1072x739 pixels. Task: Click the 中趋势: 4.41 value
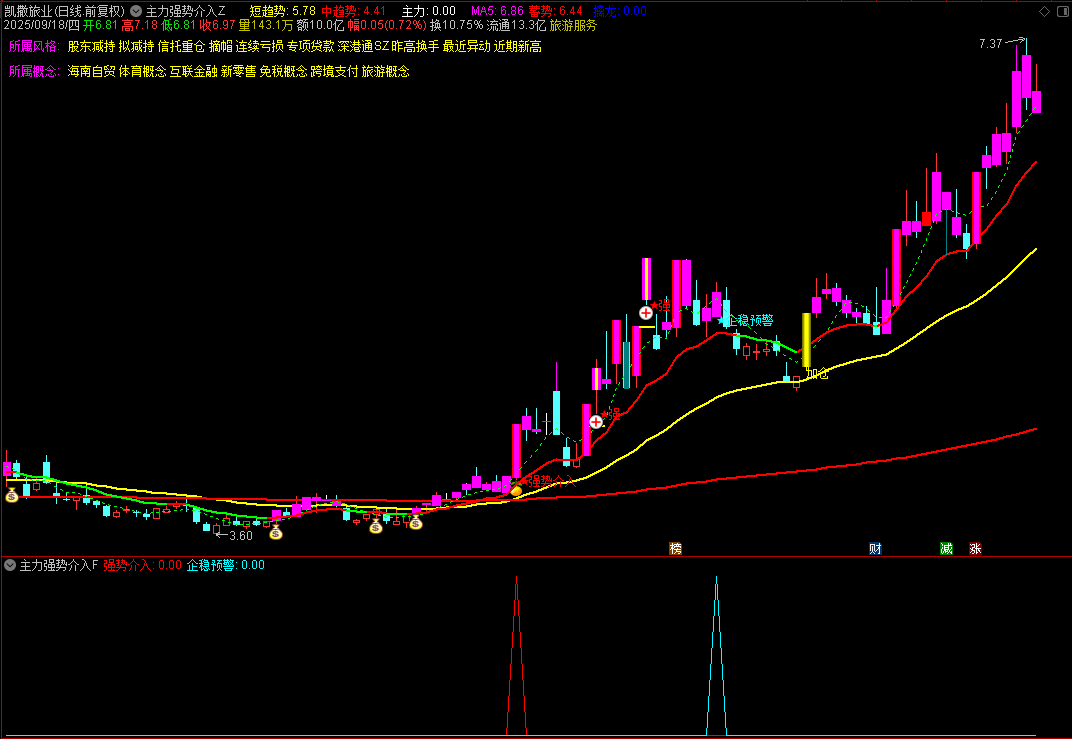tap(353, 11)
